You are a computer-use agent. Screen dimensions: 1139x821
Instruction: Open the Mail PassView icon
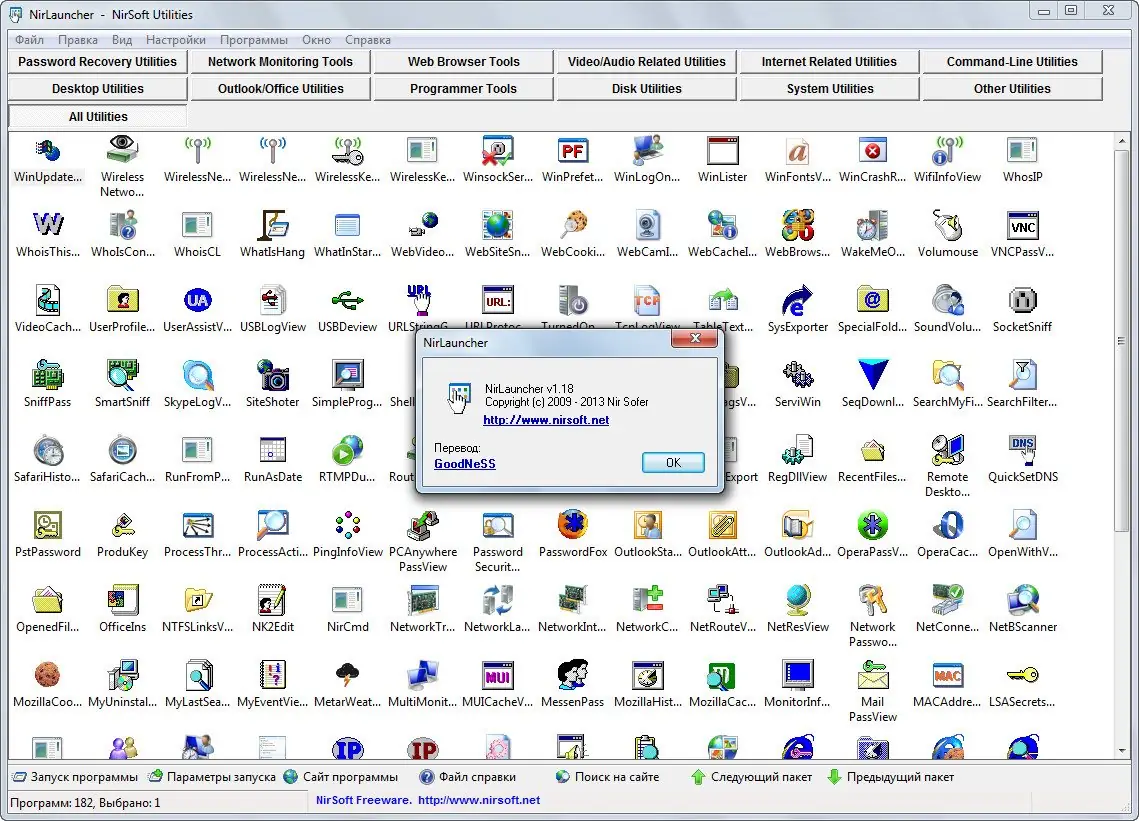(x=872, y=674)
